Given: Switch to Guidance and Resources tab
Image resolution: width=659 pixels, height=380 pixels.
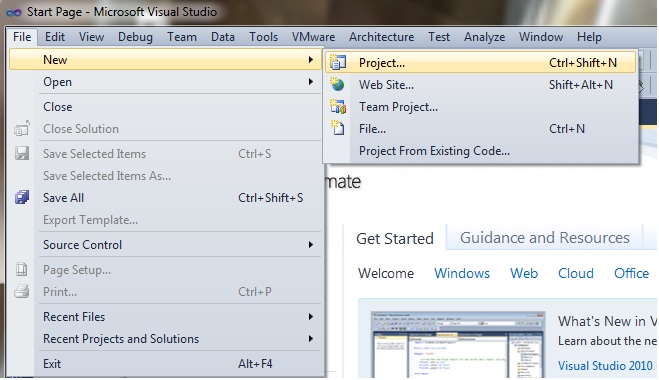Looking at the screenshot, I should [545, 238].
